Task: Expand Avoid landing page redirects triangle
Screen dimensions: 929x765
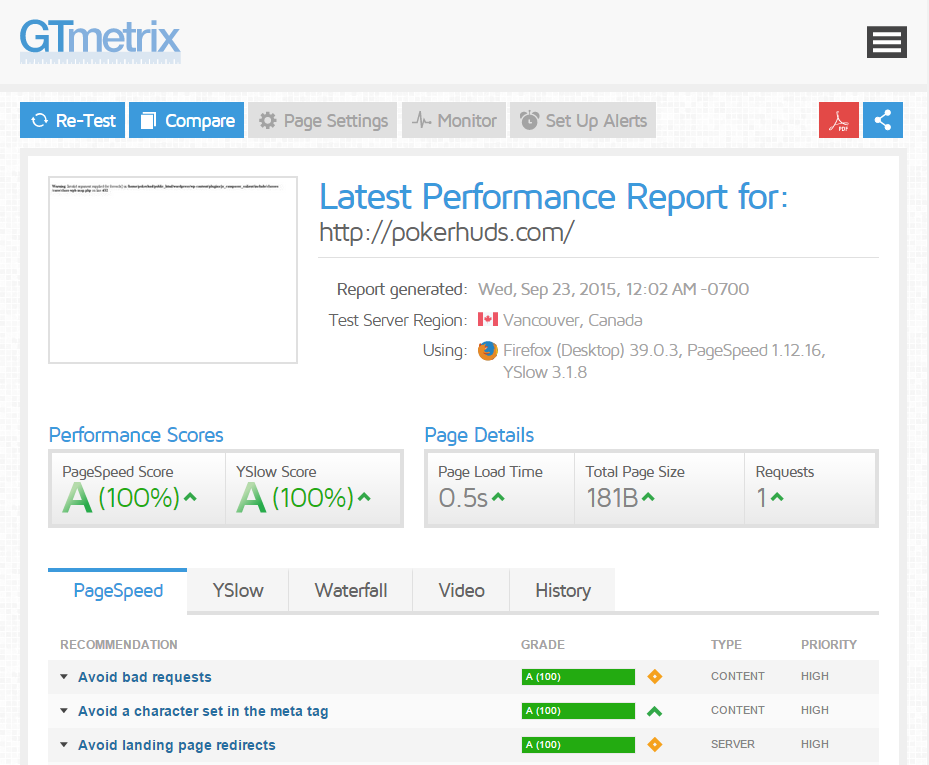Action: pos(64,744)
